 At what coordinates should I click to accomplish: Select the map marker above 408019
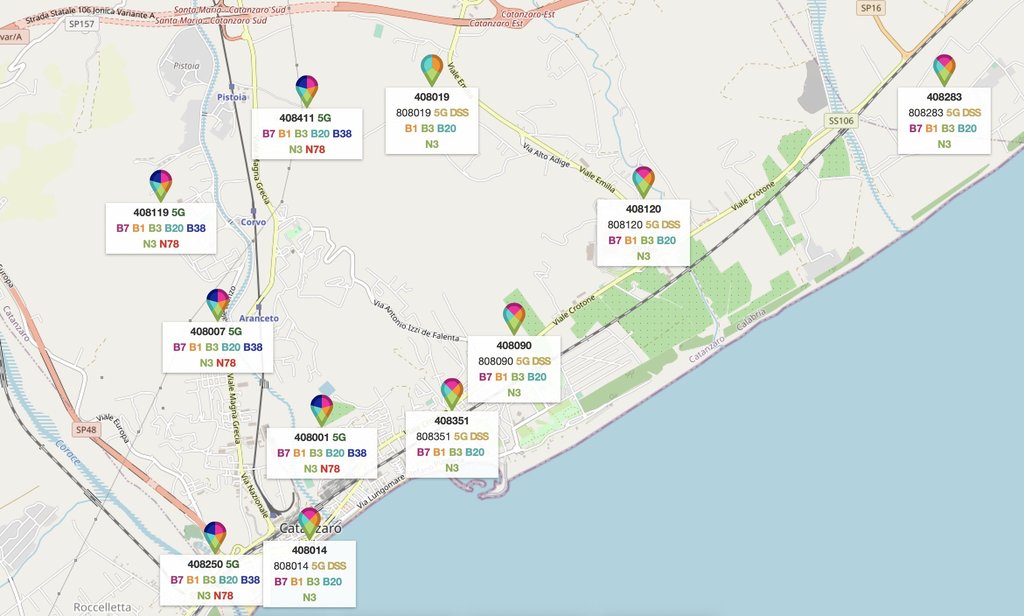pyautogui.click(x=432, y=69)
